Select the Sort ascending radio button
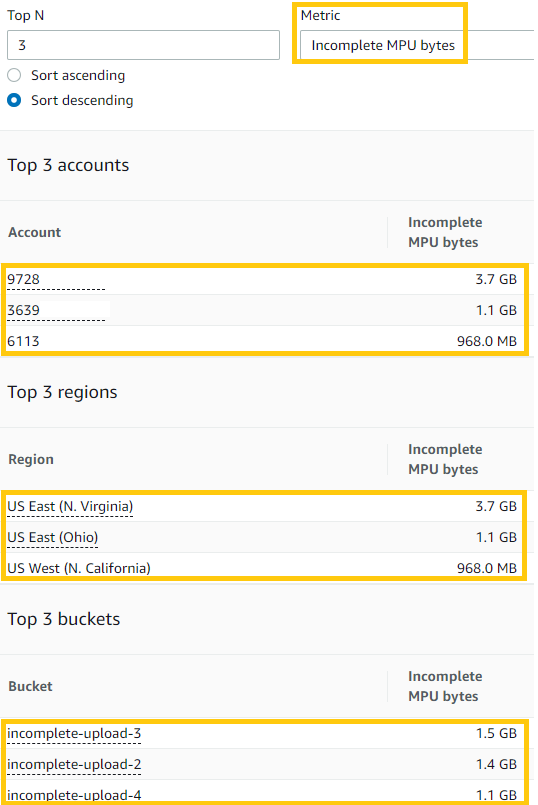The image size is (538, 805). [x=14, y=75]
